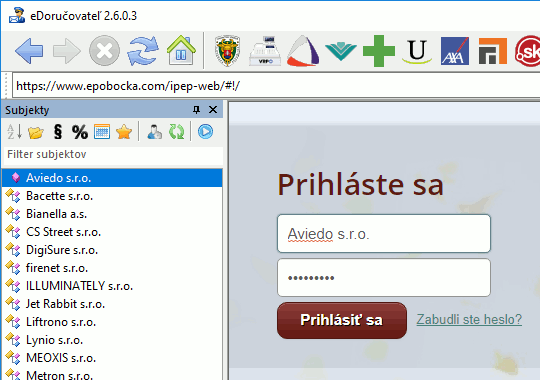Click the percent % icon in Subjekty toolbar
This screenshot has width=540, height=380.
point(80,132)
